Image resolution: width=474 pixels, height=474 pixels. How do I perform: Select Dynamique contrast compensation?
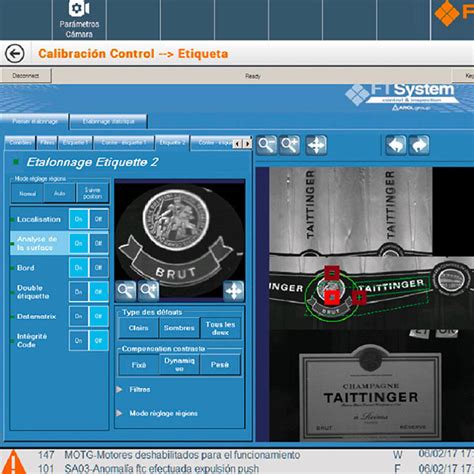(x=179, y=365)
